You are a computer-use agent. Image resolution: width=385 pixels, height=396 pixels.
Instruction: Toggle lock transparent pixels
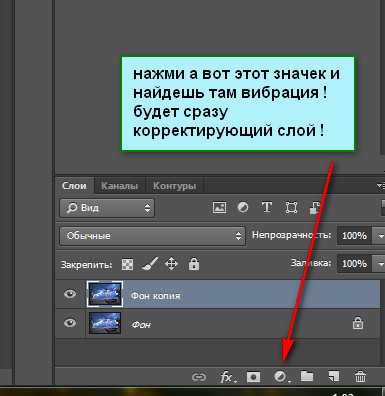(x=127, y=265)
